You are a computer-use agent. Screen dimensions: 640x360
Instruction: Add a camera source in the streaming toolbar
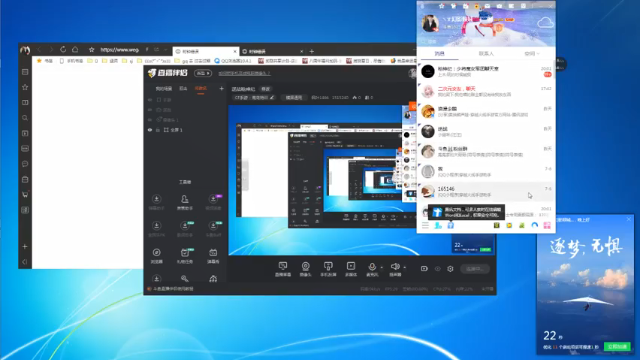click(x=305, y=269)
